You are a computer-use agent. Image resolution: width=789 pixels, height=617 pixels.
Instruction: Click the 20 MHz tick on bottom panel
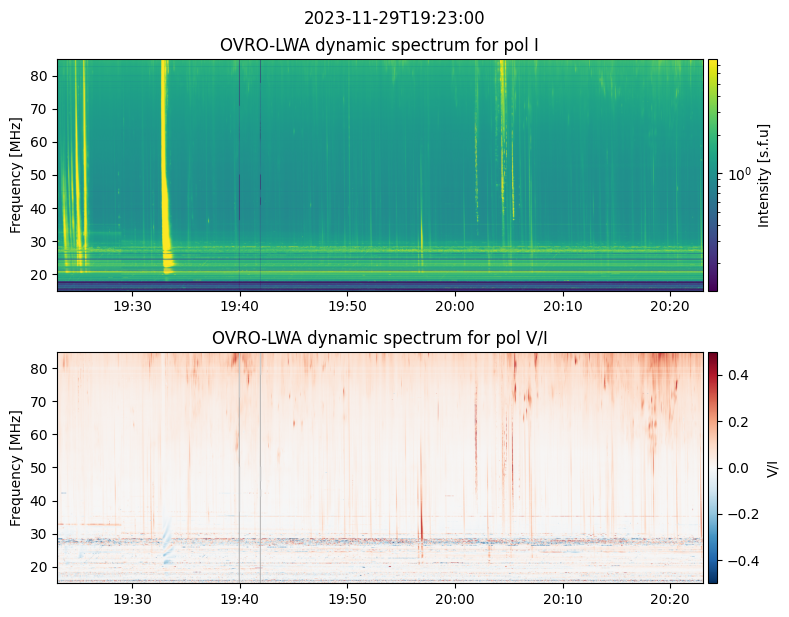40,567
